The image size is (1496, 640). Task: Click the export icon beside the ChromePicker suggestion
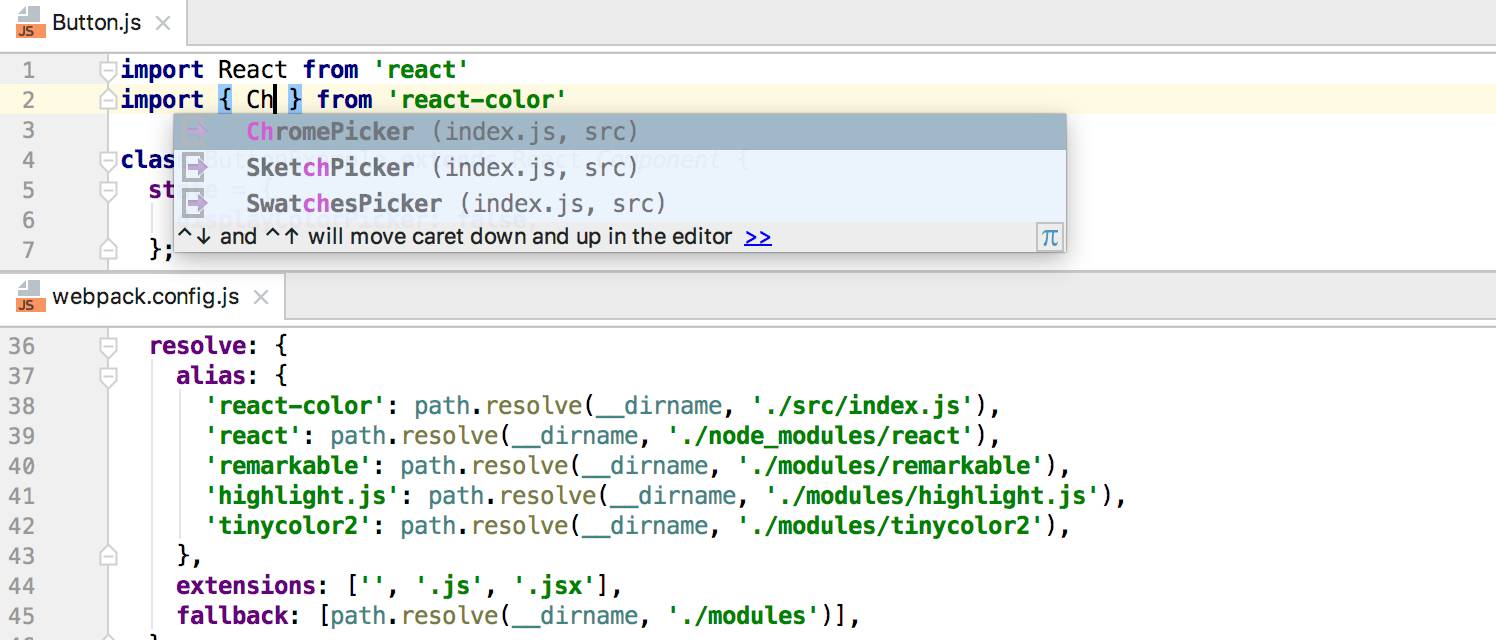[196, 132]
